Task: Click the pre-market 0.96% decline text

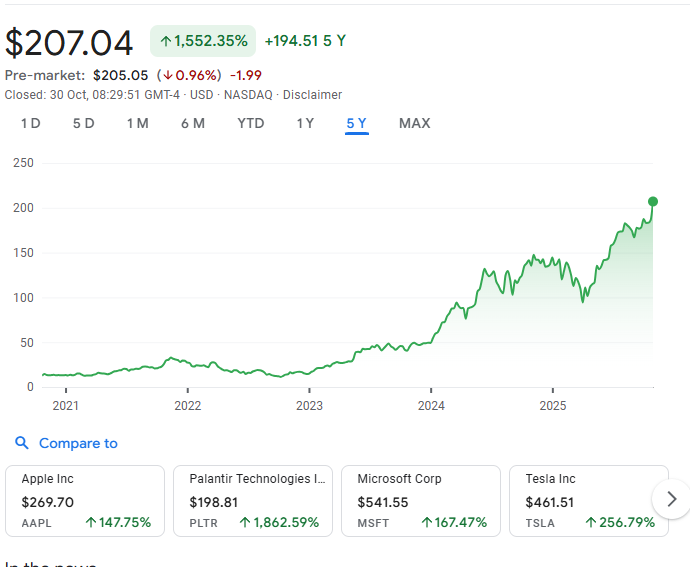Action: pos(189,75)
